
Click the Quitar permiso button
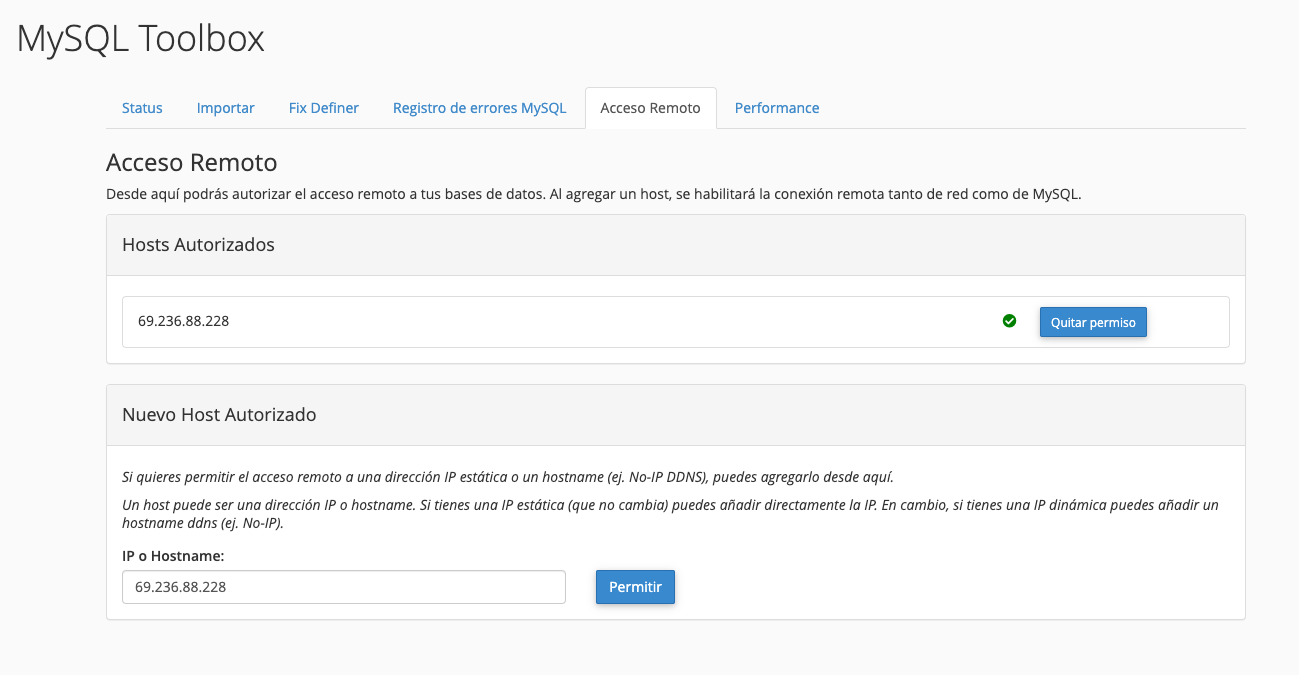1093,322
